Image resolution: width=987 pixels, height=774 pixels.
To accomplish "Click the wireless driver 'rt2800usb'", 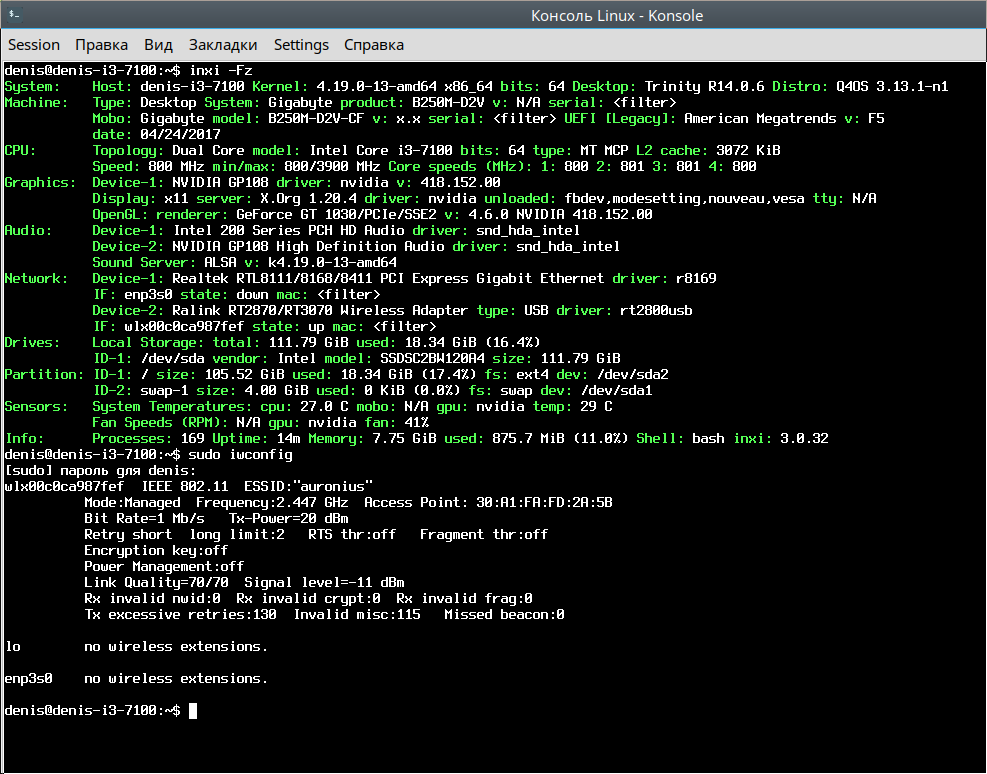I will [x=656, y=310].
